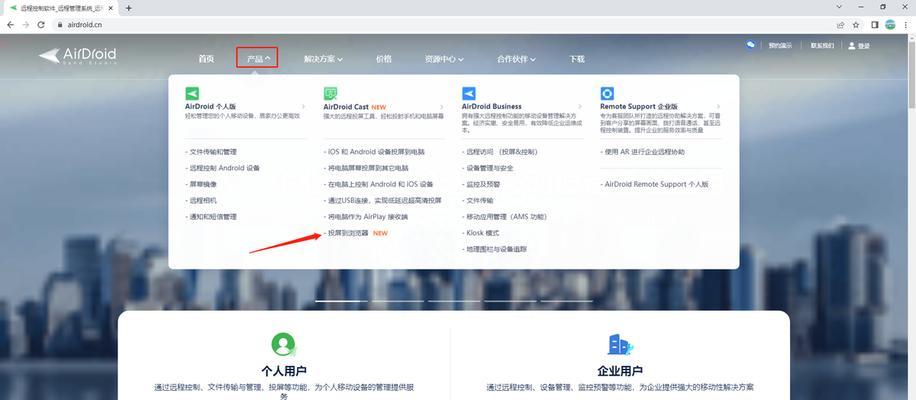Click the airdroid.cn address bar
Viewport: 916px width, 400px height.
pos(444,25)
